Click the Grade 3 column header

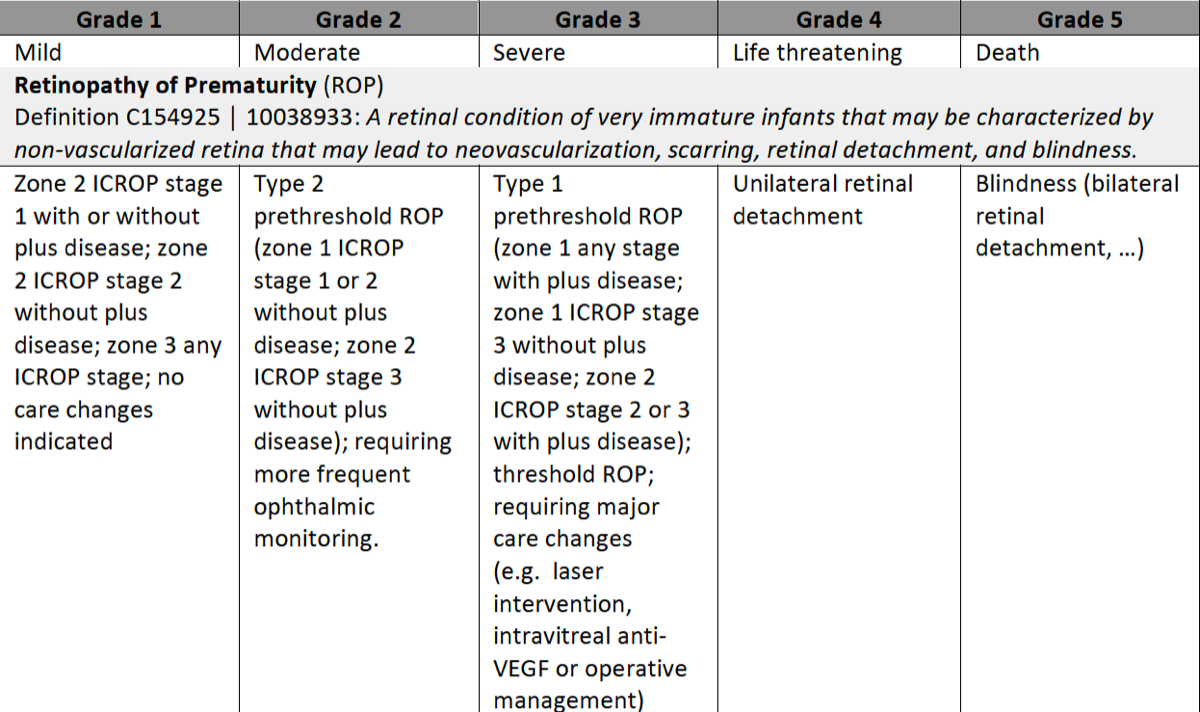598,19
